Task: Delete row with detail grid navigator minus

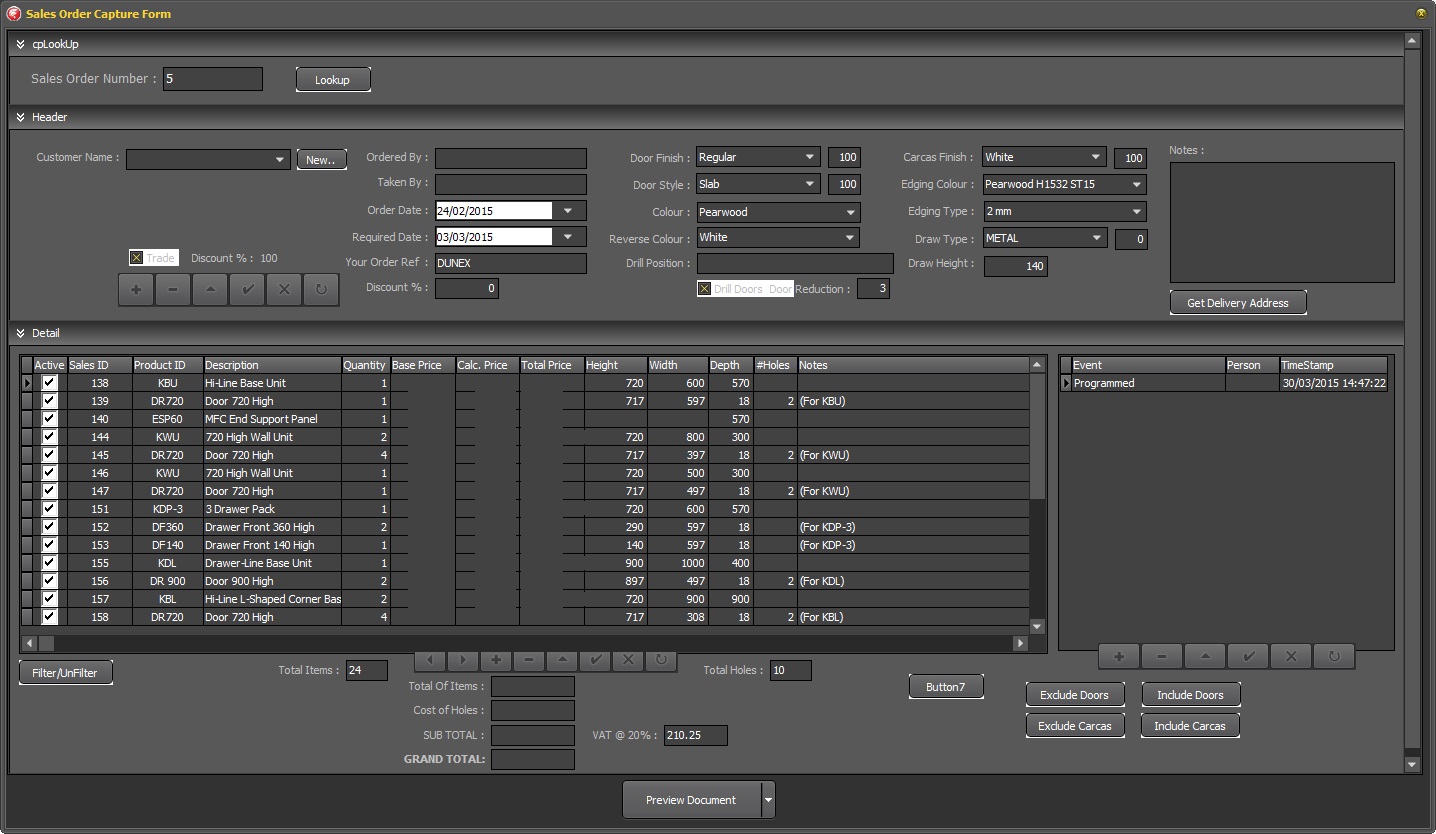Action: pyautogui.click(x=529, y=660)
